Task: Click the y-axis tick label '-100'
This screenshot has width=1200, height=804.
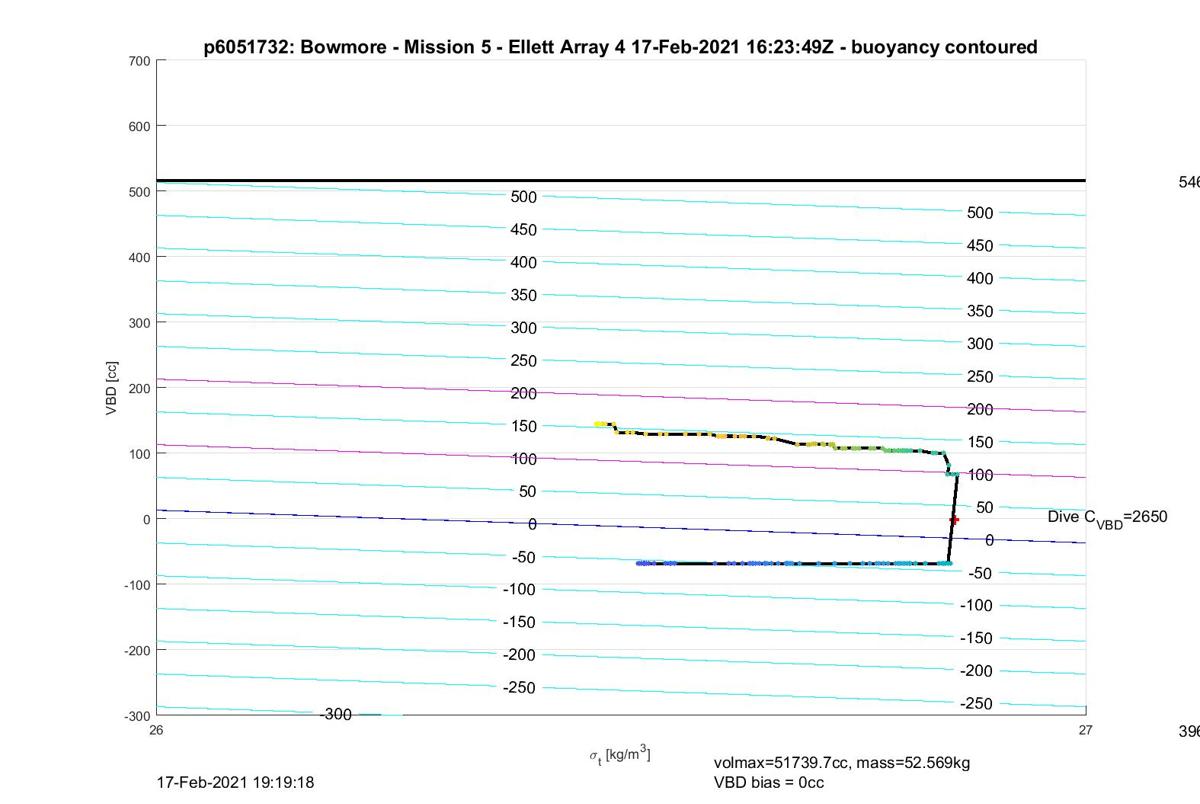Action: pos(137,585)
